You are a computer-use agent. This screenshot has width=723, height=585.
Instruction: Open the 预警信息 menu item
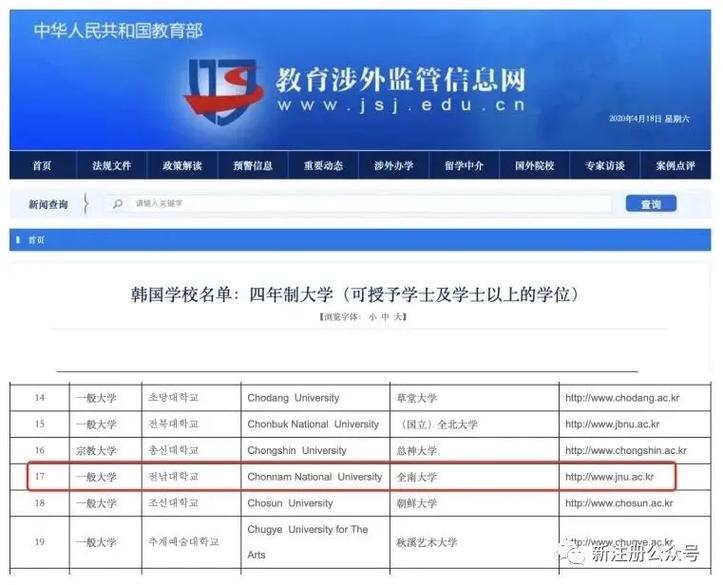pyautogui.click(x=253, y=165)
